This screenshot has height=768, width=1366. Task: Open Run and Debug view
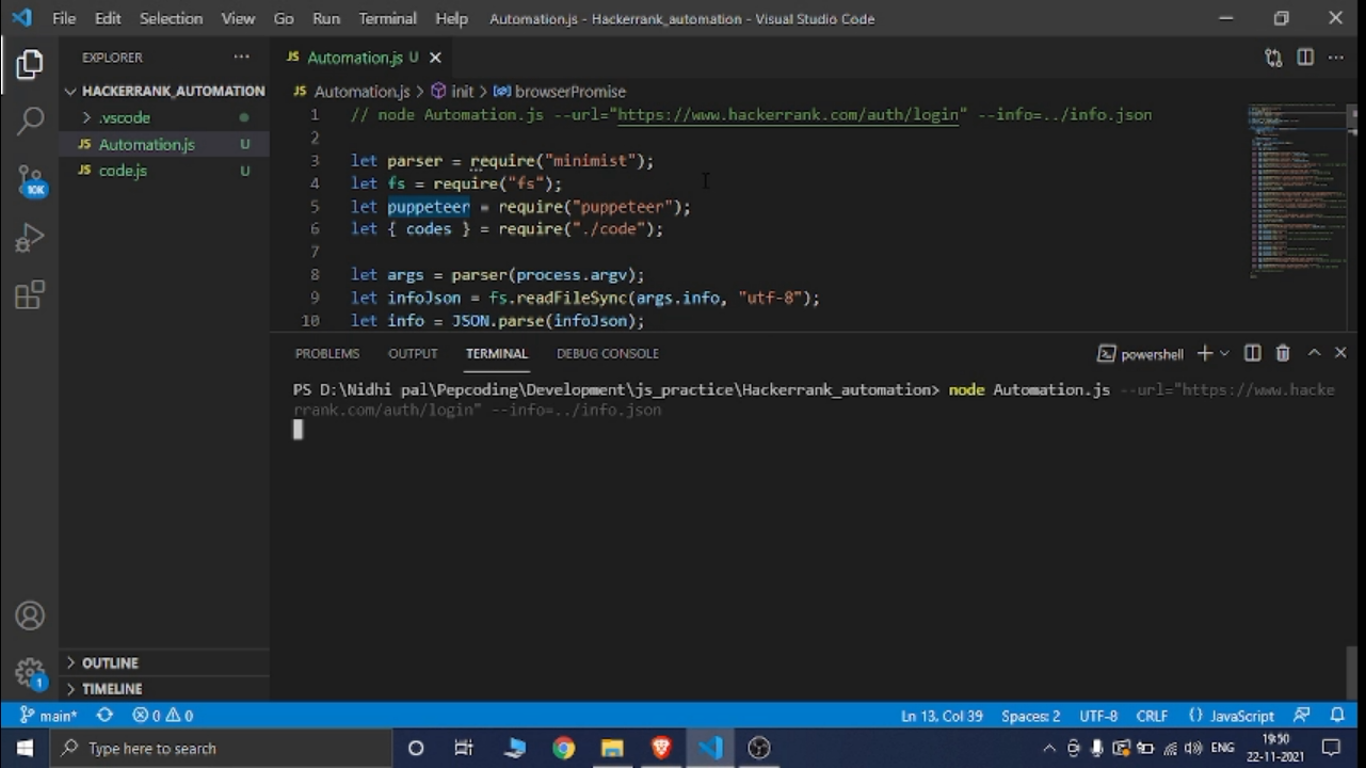coord(30,238)
